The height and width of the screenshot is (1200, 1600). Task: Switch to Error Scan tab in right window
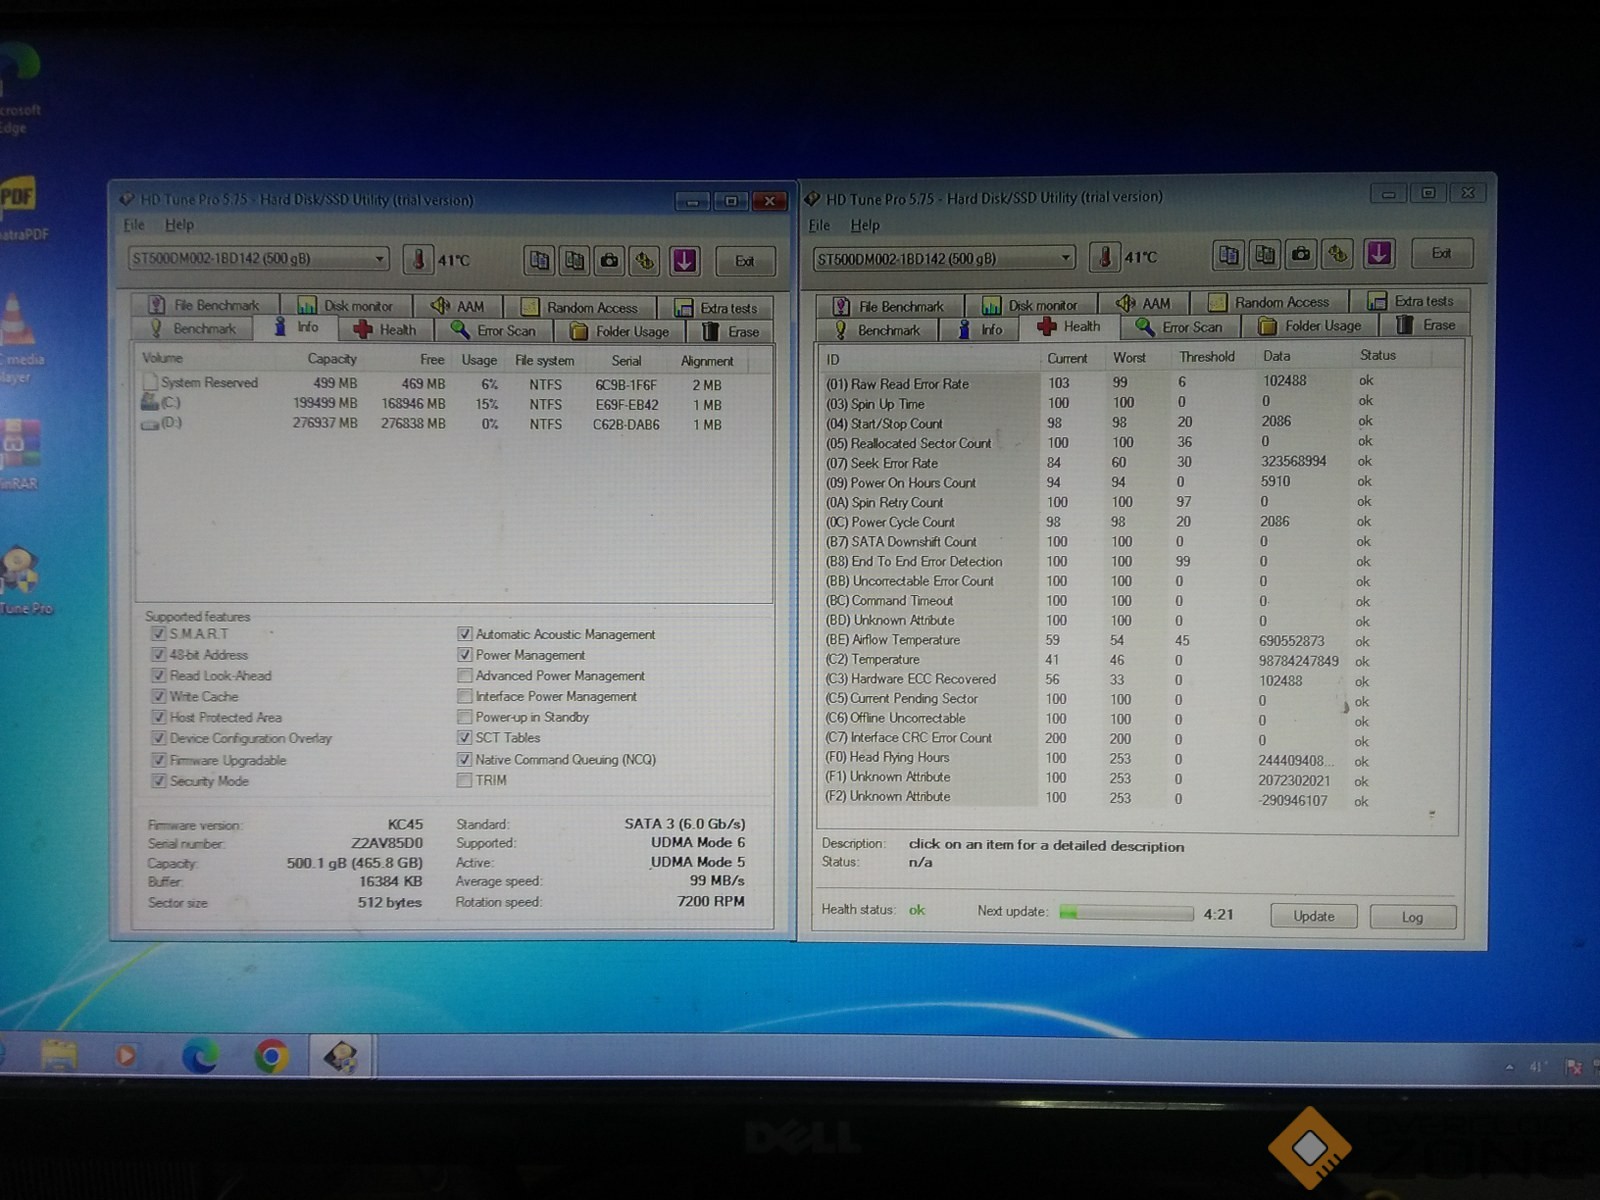click(x=1179, y=327)
